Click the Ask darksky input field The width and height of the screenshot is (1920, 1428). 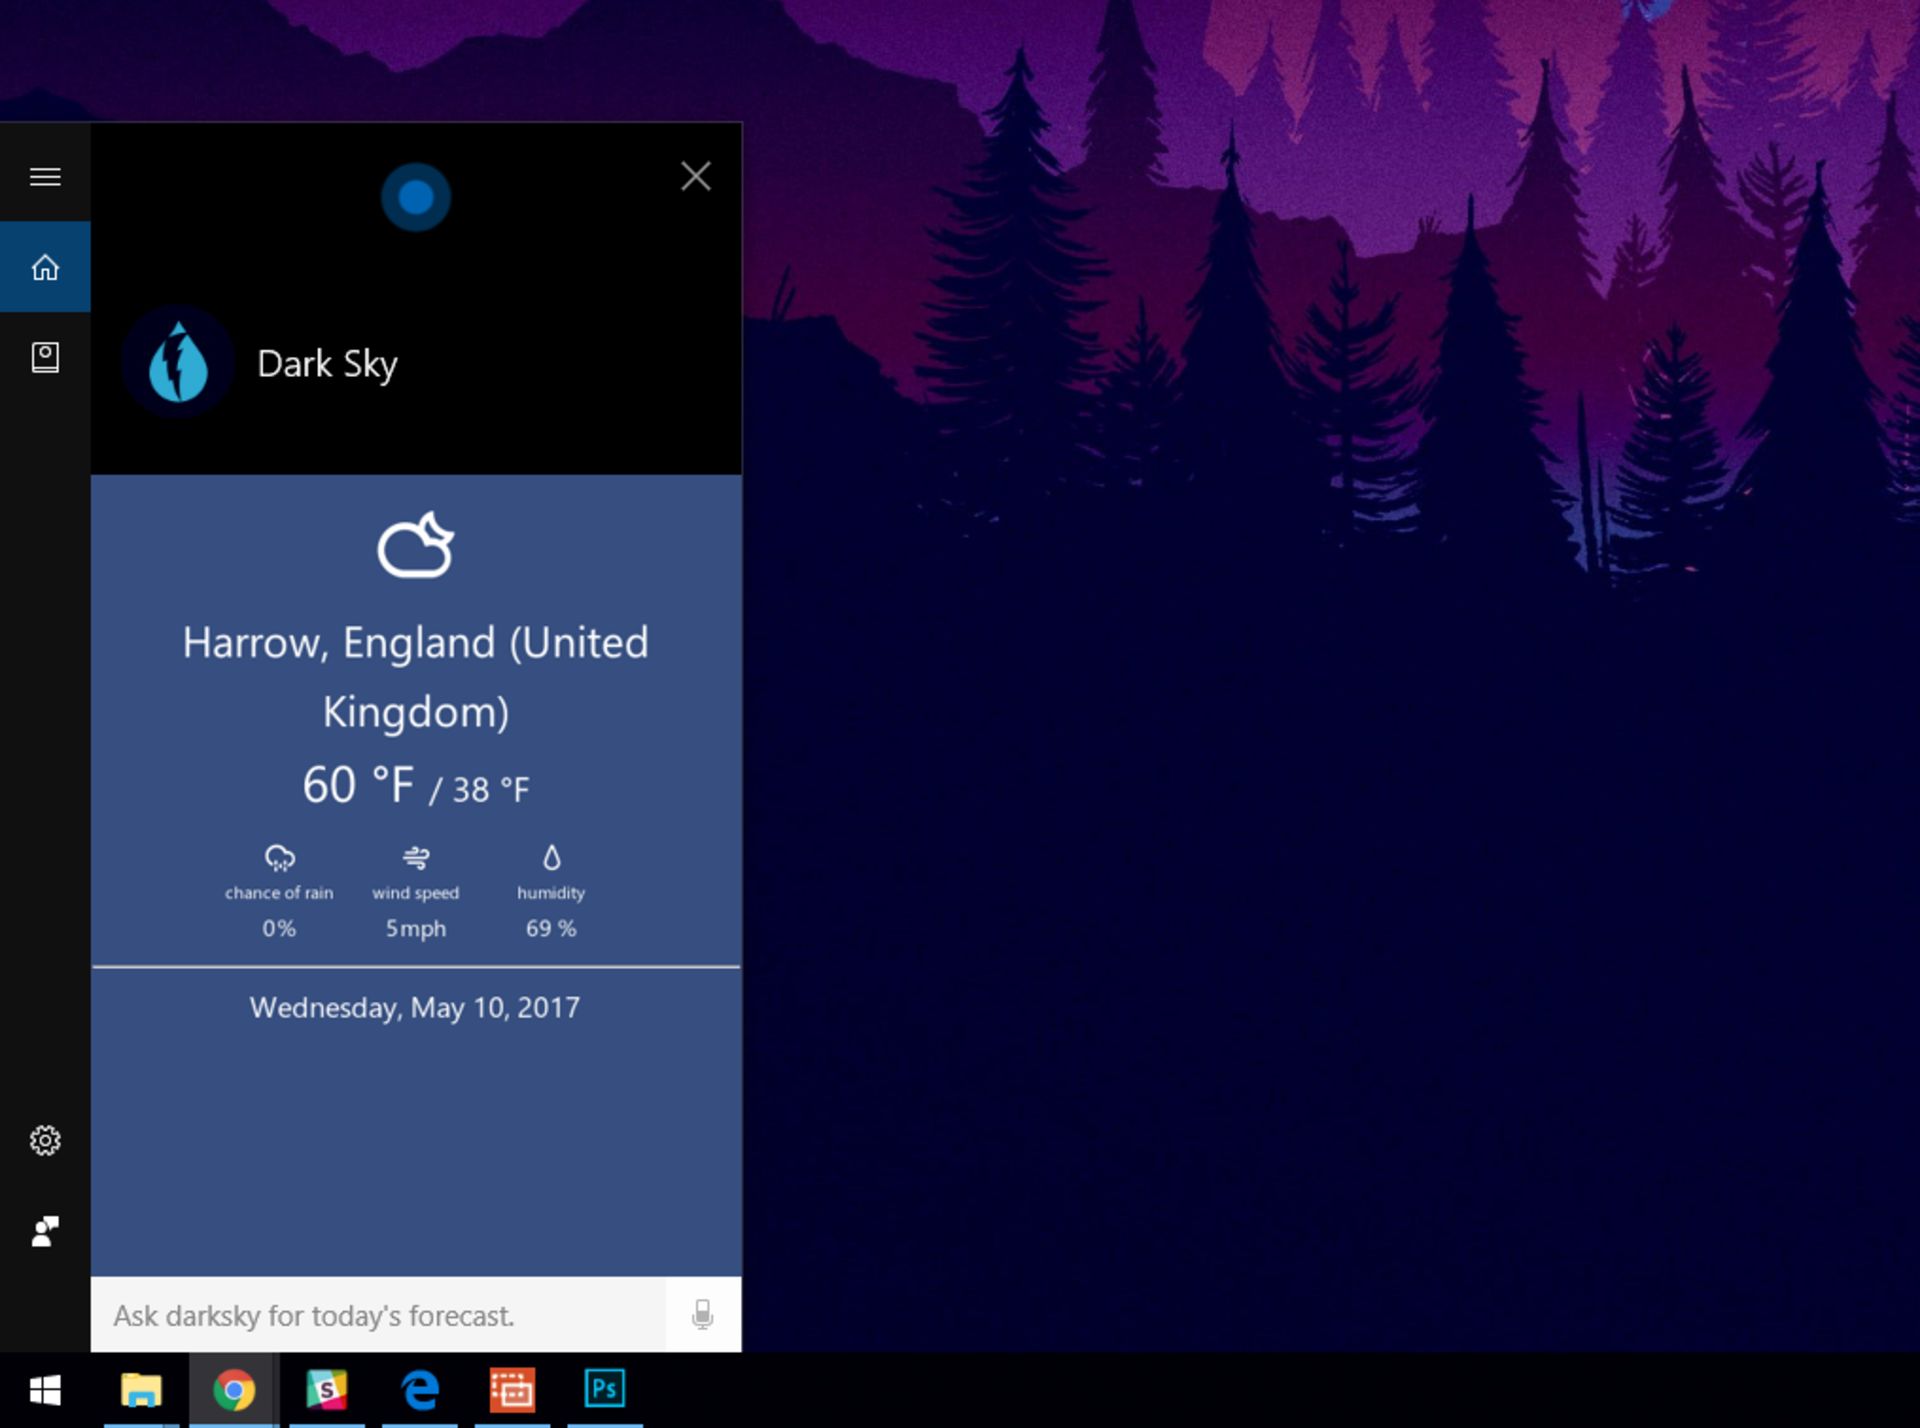(378, 1315)
